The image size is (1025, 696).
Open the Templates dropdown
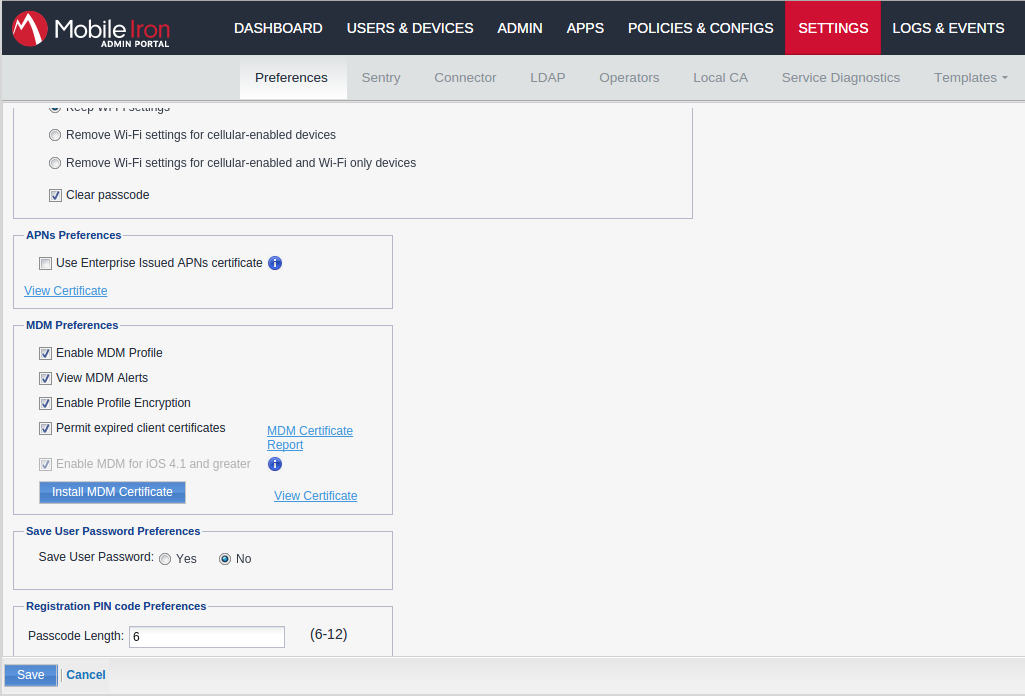970,77
